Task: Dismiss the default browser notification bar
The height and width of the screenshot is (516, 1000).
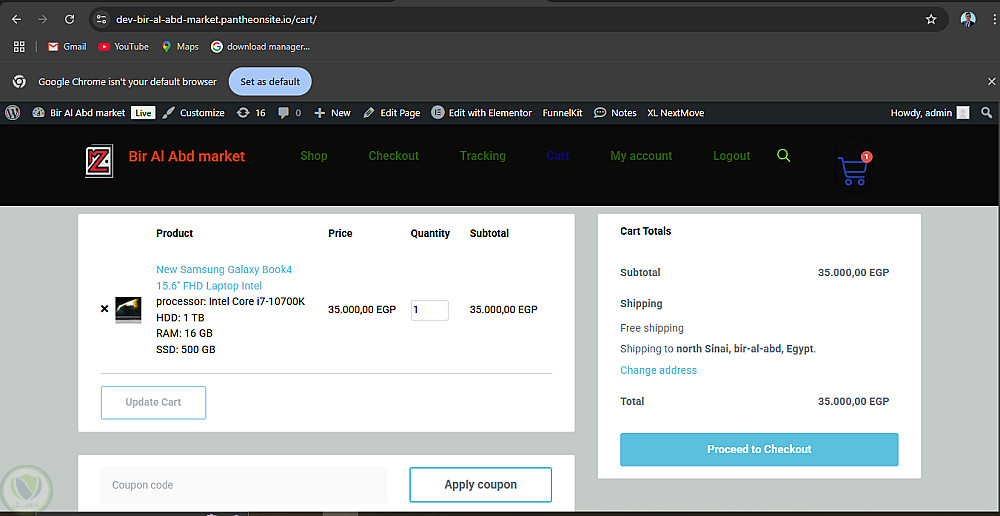Action: click(991, 82)
